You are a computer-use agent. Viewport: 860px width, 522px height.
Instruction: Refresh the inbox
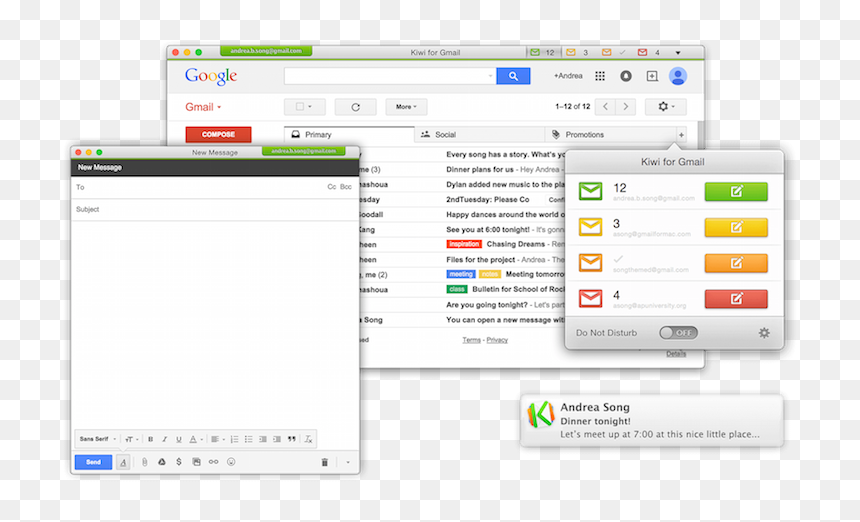pyautogui.click(x=355, y=107)
